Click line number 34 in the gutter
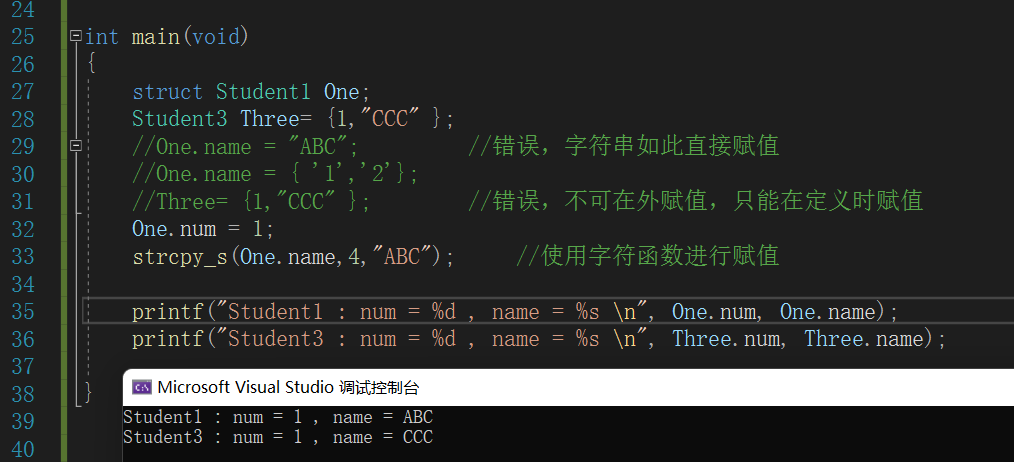 [23, 284]
